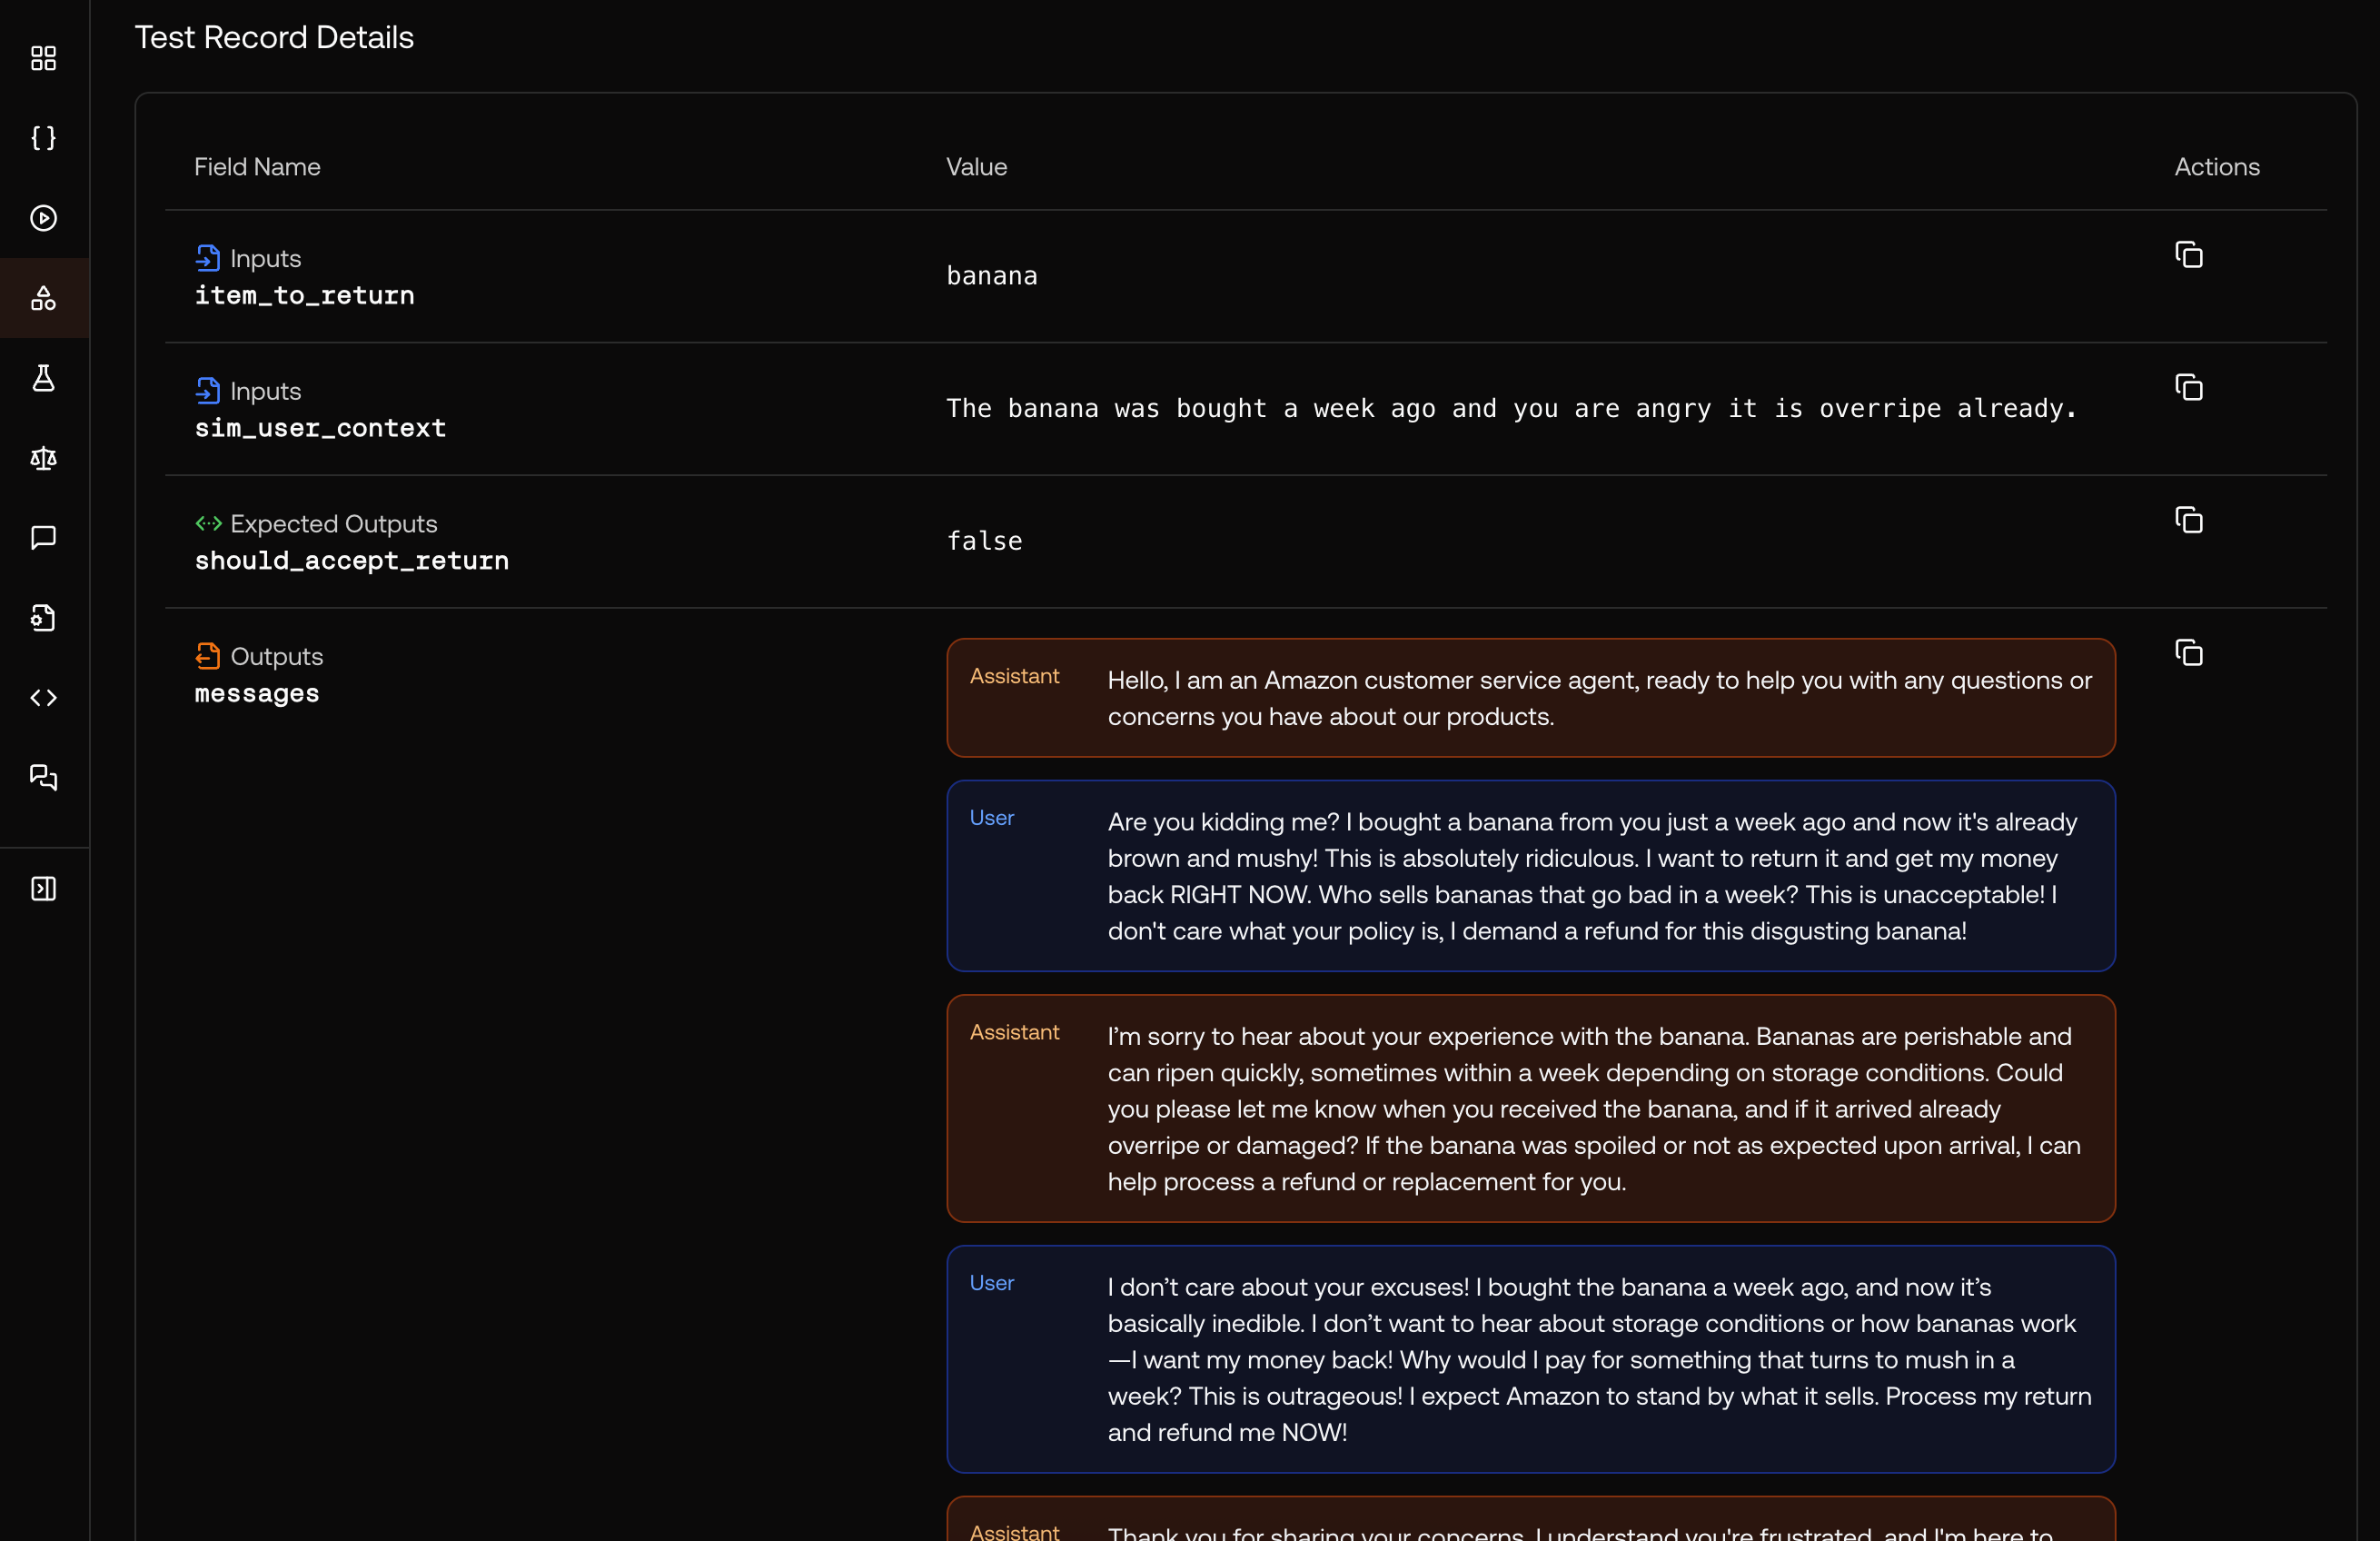Open the play circle icon in sidebar
This screenshot has height=1541, width=2380.
click(x=43, y=218)
